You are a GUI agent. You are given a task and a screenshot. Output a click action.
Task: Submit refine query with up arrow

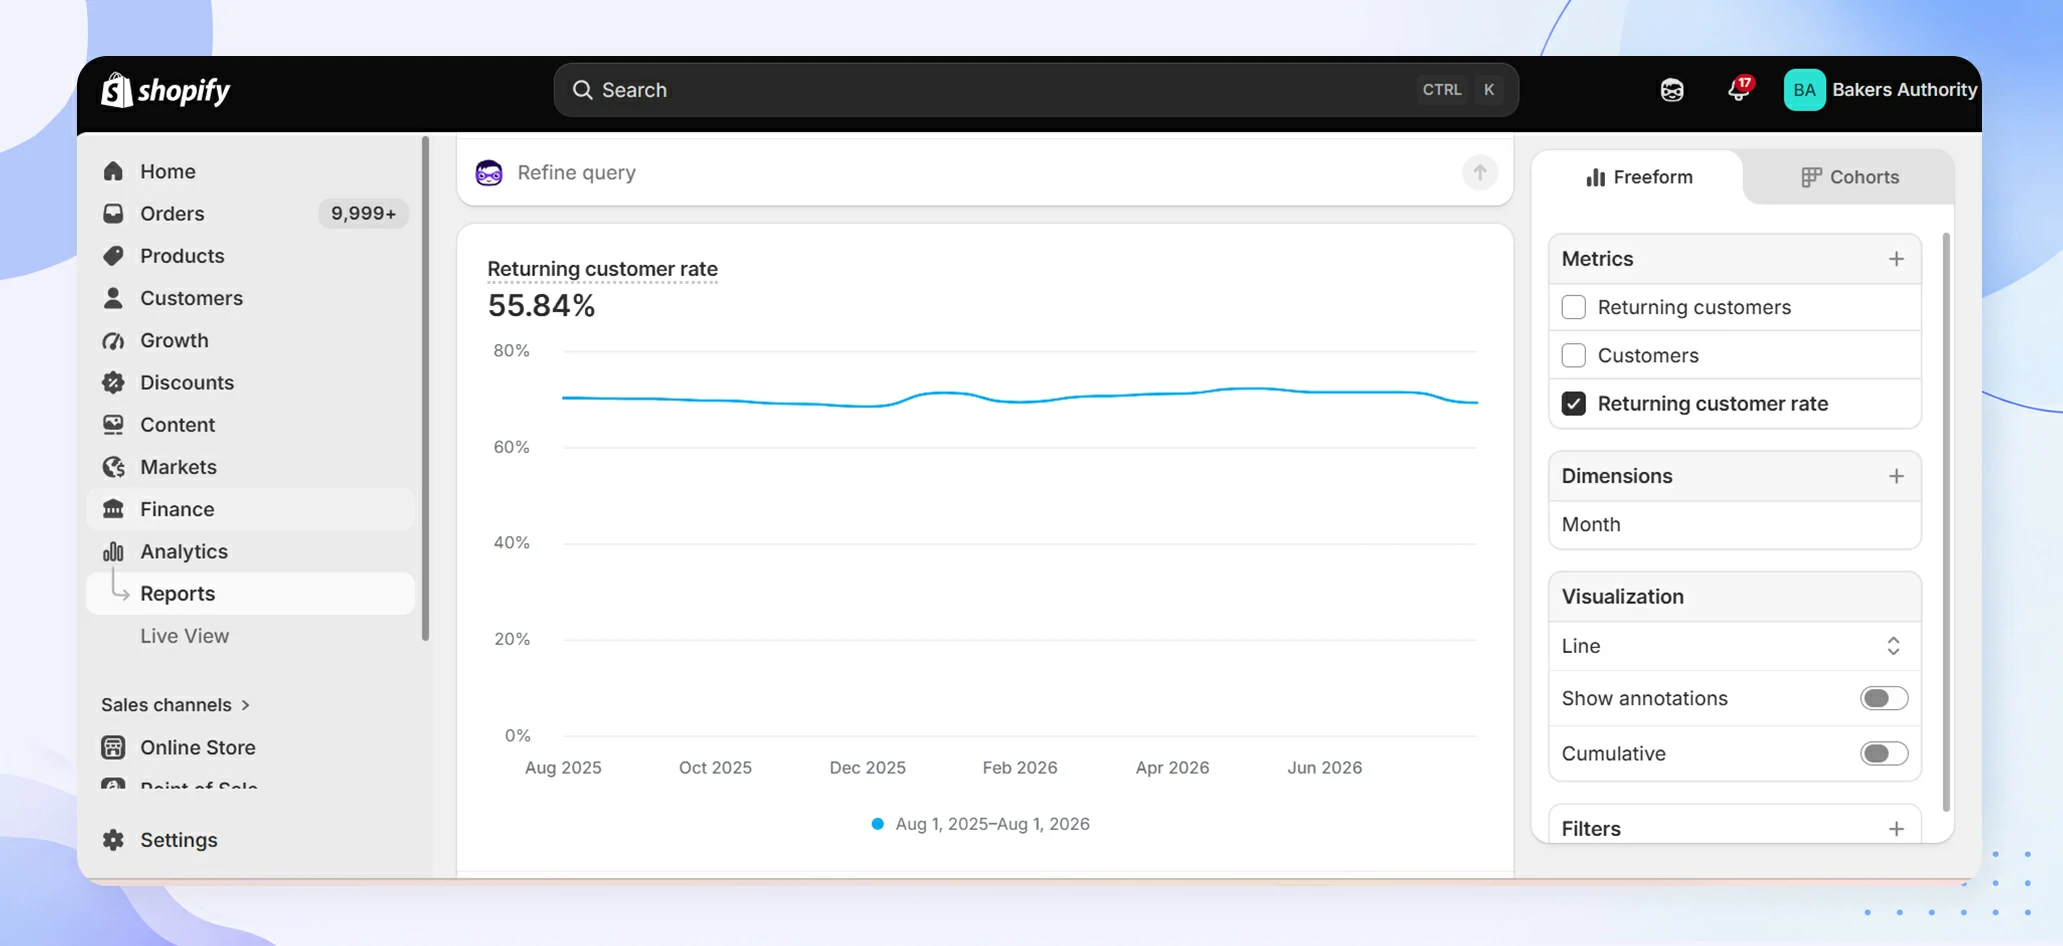tap(1479, 172)
